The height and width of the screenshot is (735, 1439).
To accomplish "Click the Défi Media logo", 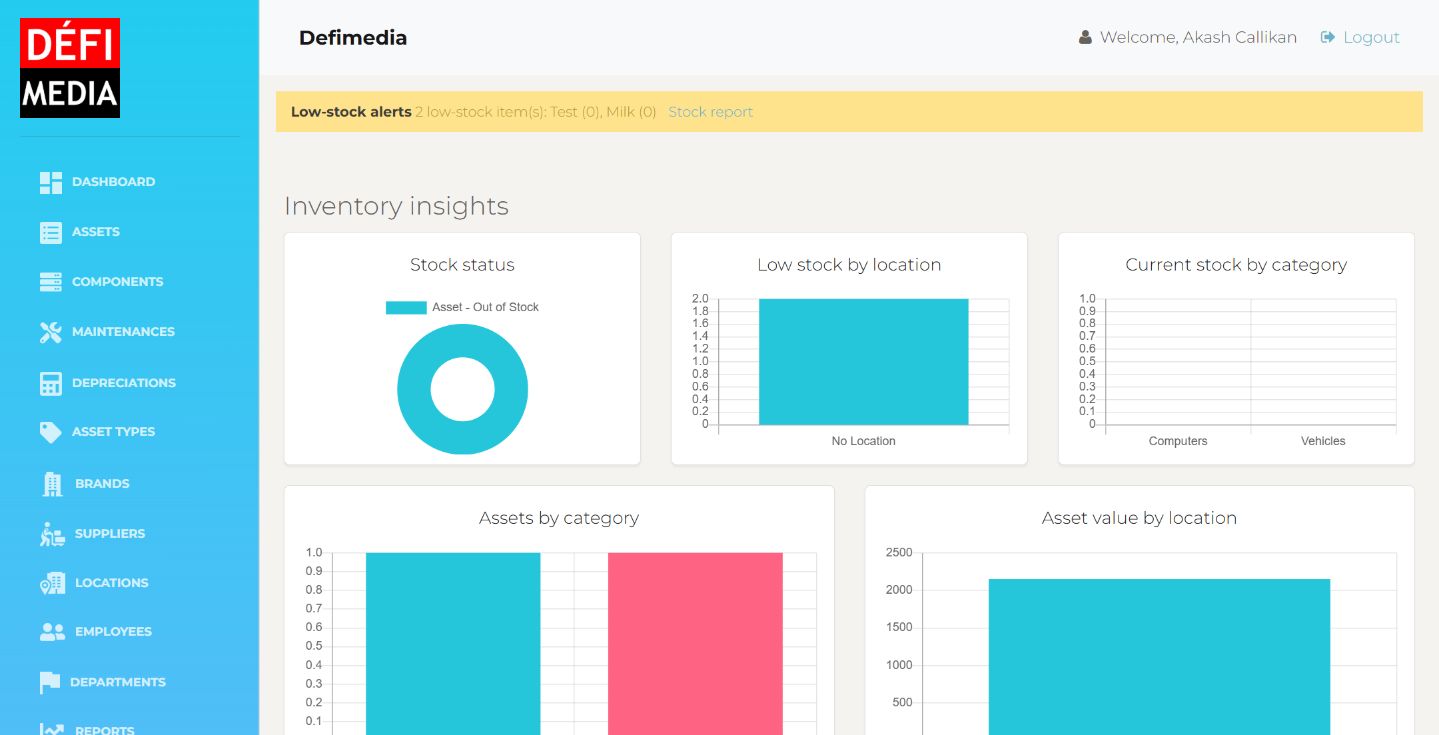I will [x=70, y=68].
